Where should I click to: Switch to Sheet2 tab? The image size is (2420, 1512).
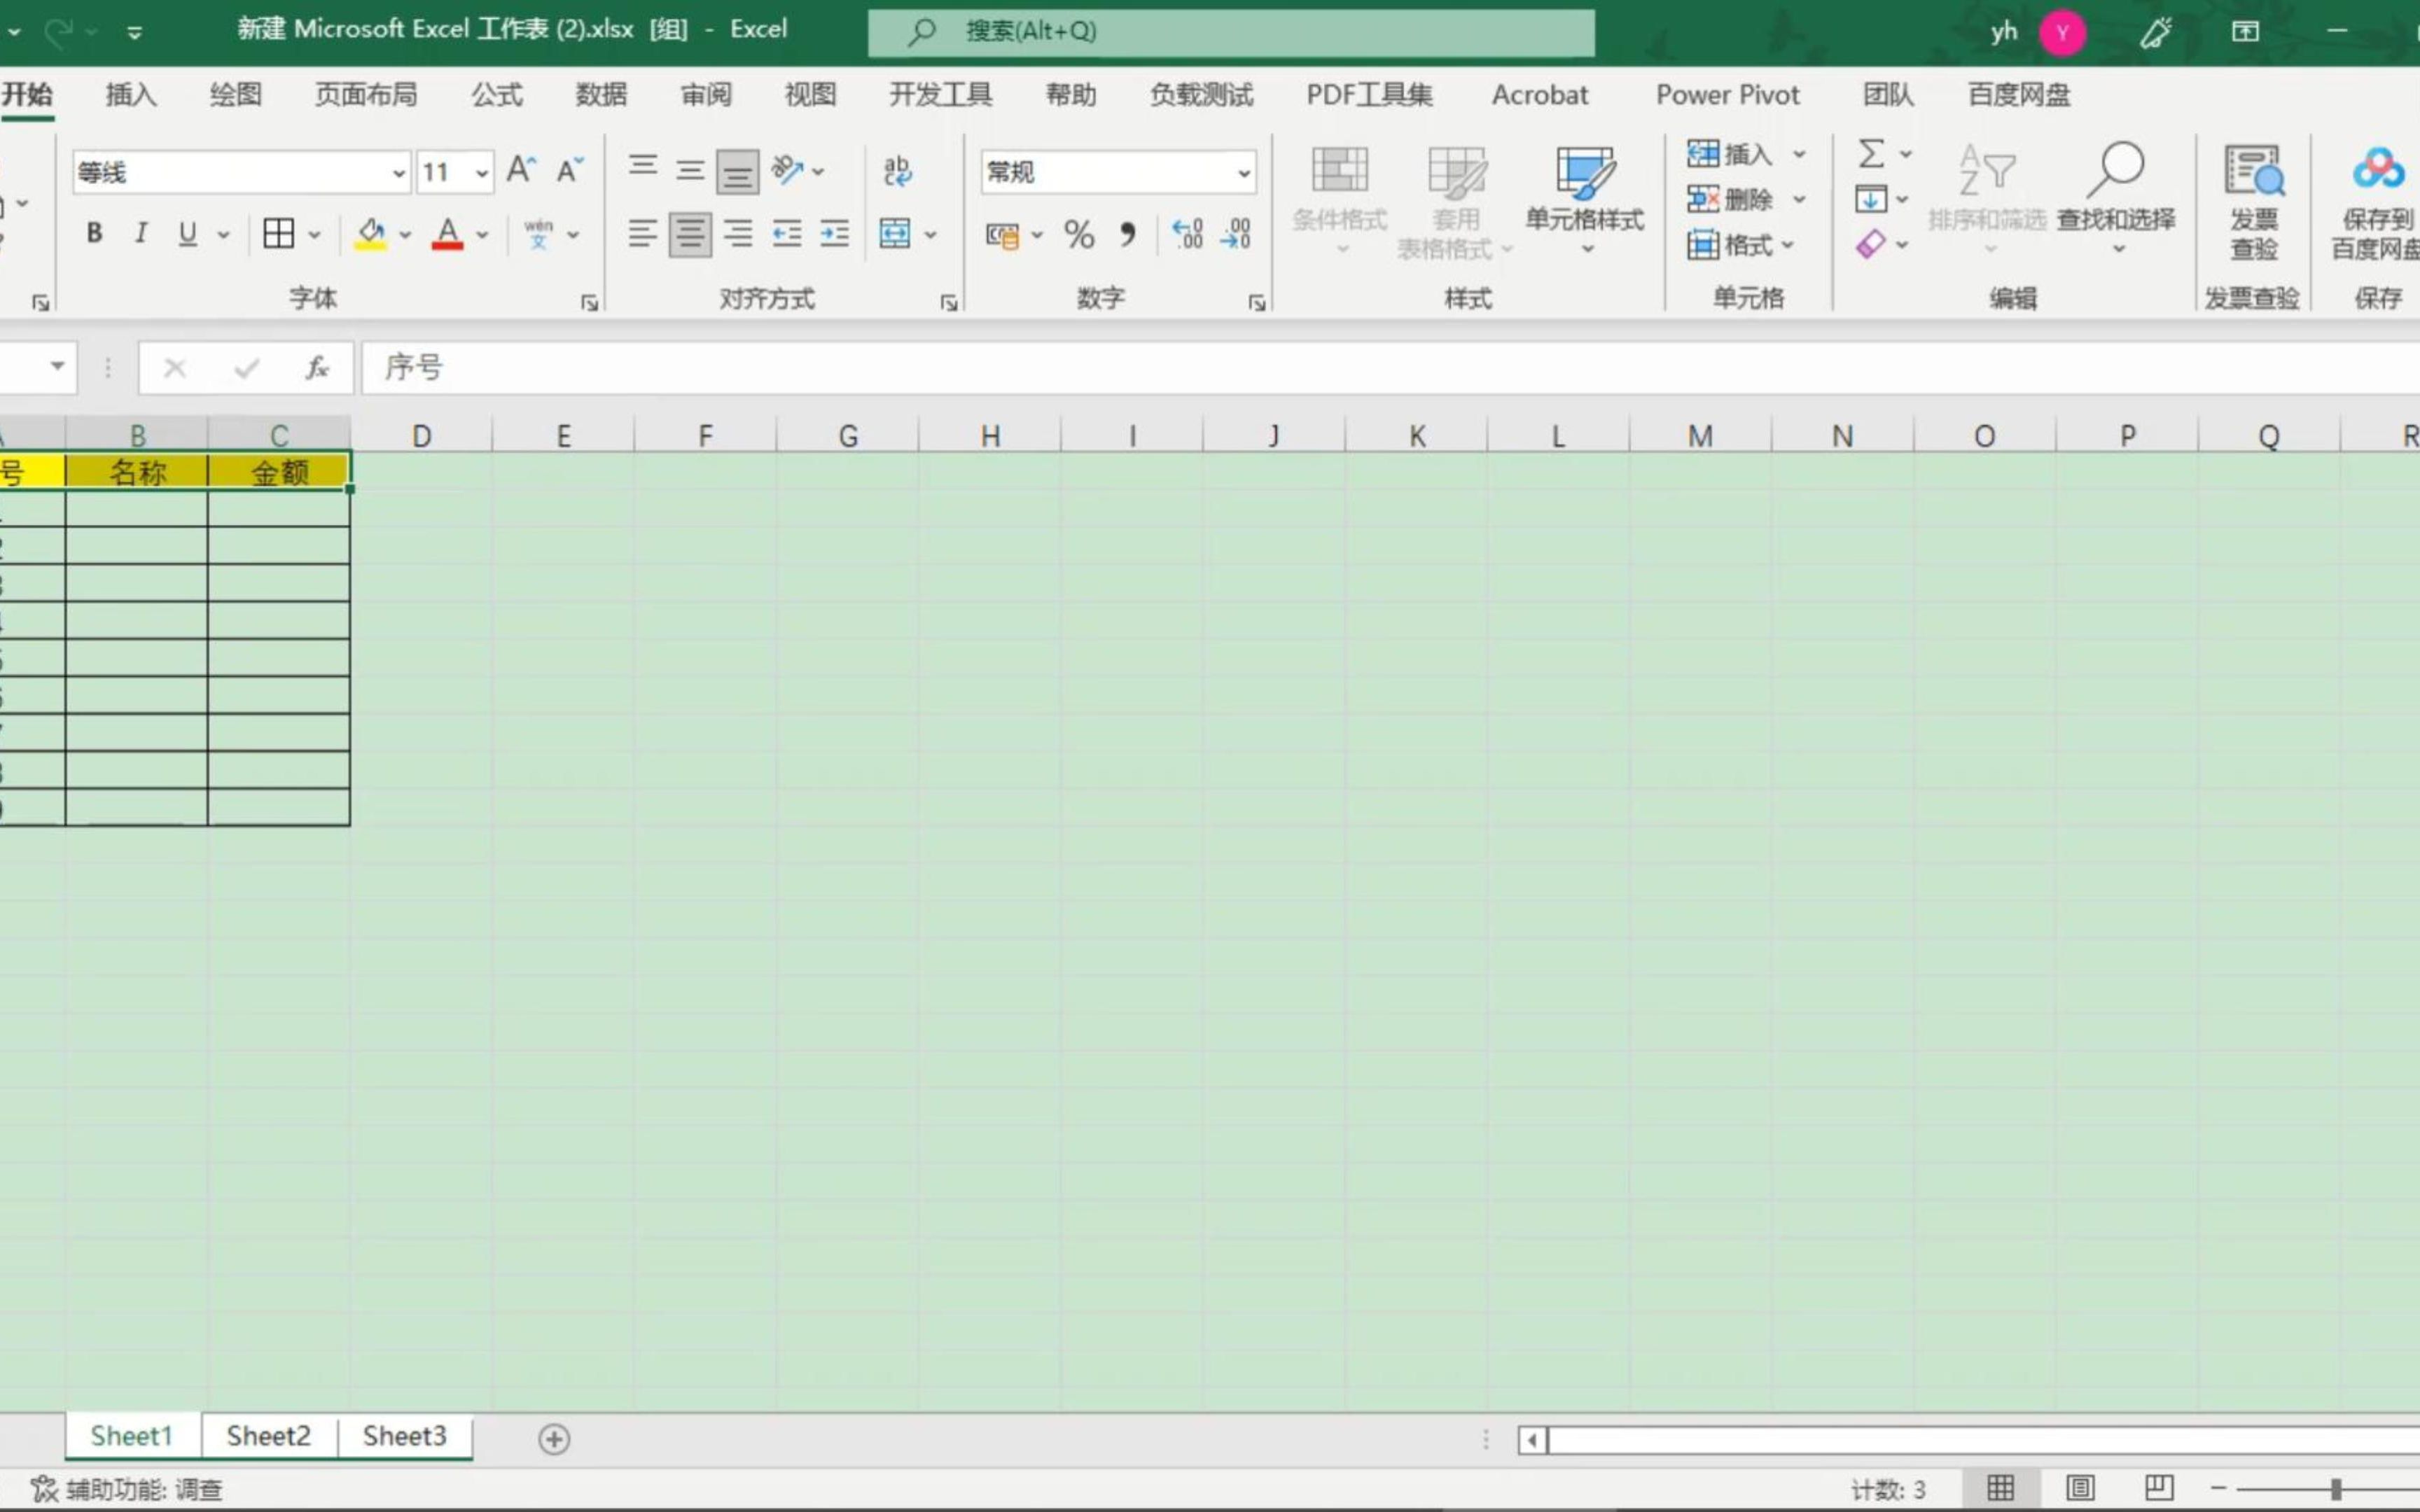(x=268, y=1436)
